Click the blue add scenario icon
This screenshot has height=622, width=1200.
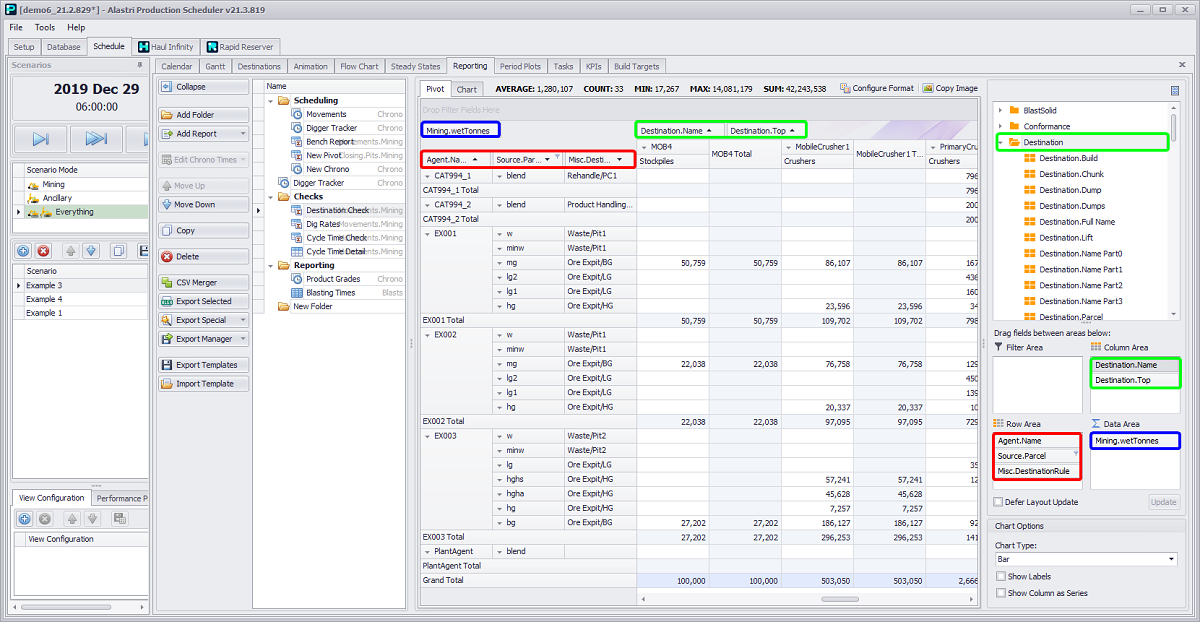click(25, 251)
